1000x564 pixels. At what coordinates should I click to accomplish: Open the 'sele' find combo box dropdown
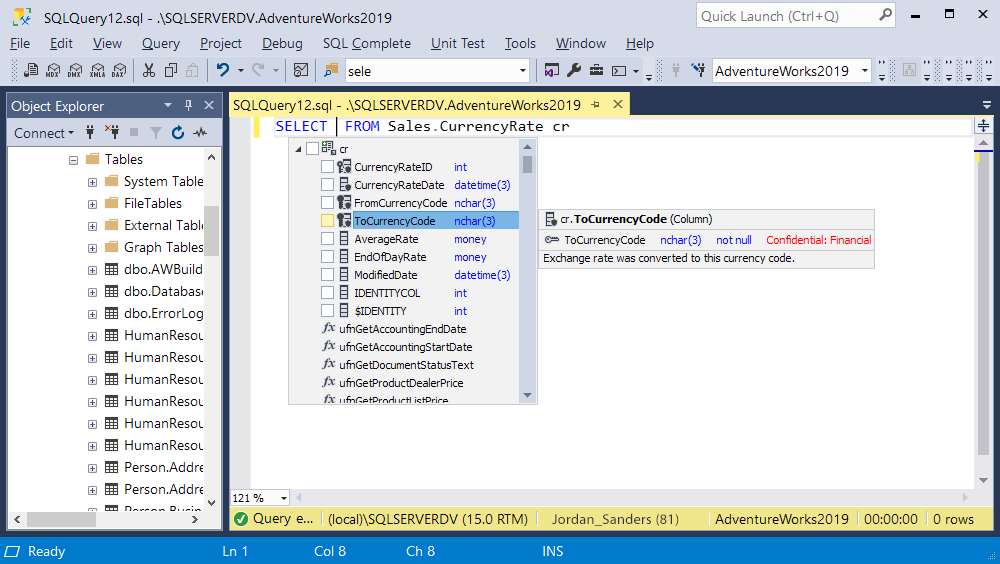pyautogui.click(x=523, y=71)
